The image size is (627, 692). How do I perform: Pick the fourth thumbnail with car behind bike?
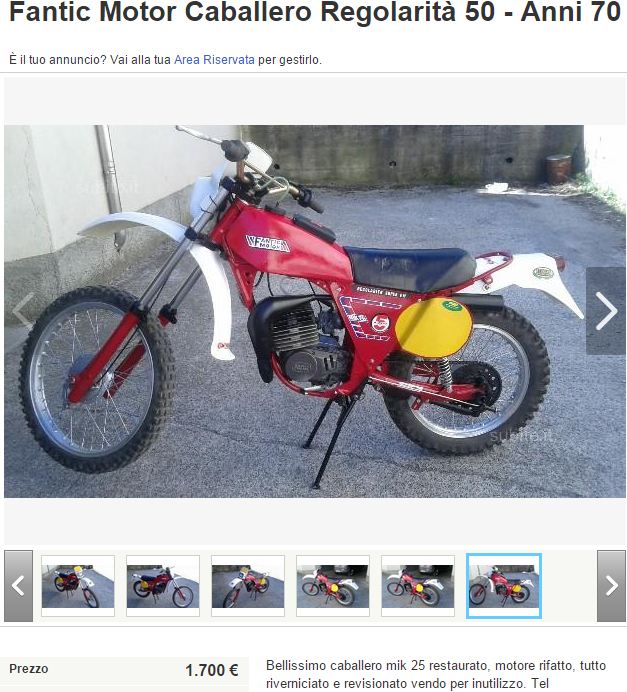[333, 586]
